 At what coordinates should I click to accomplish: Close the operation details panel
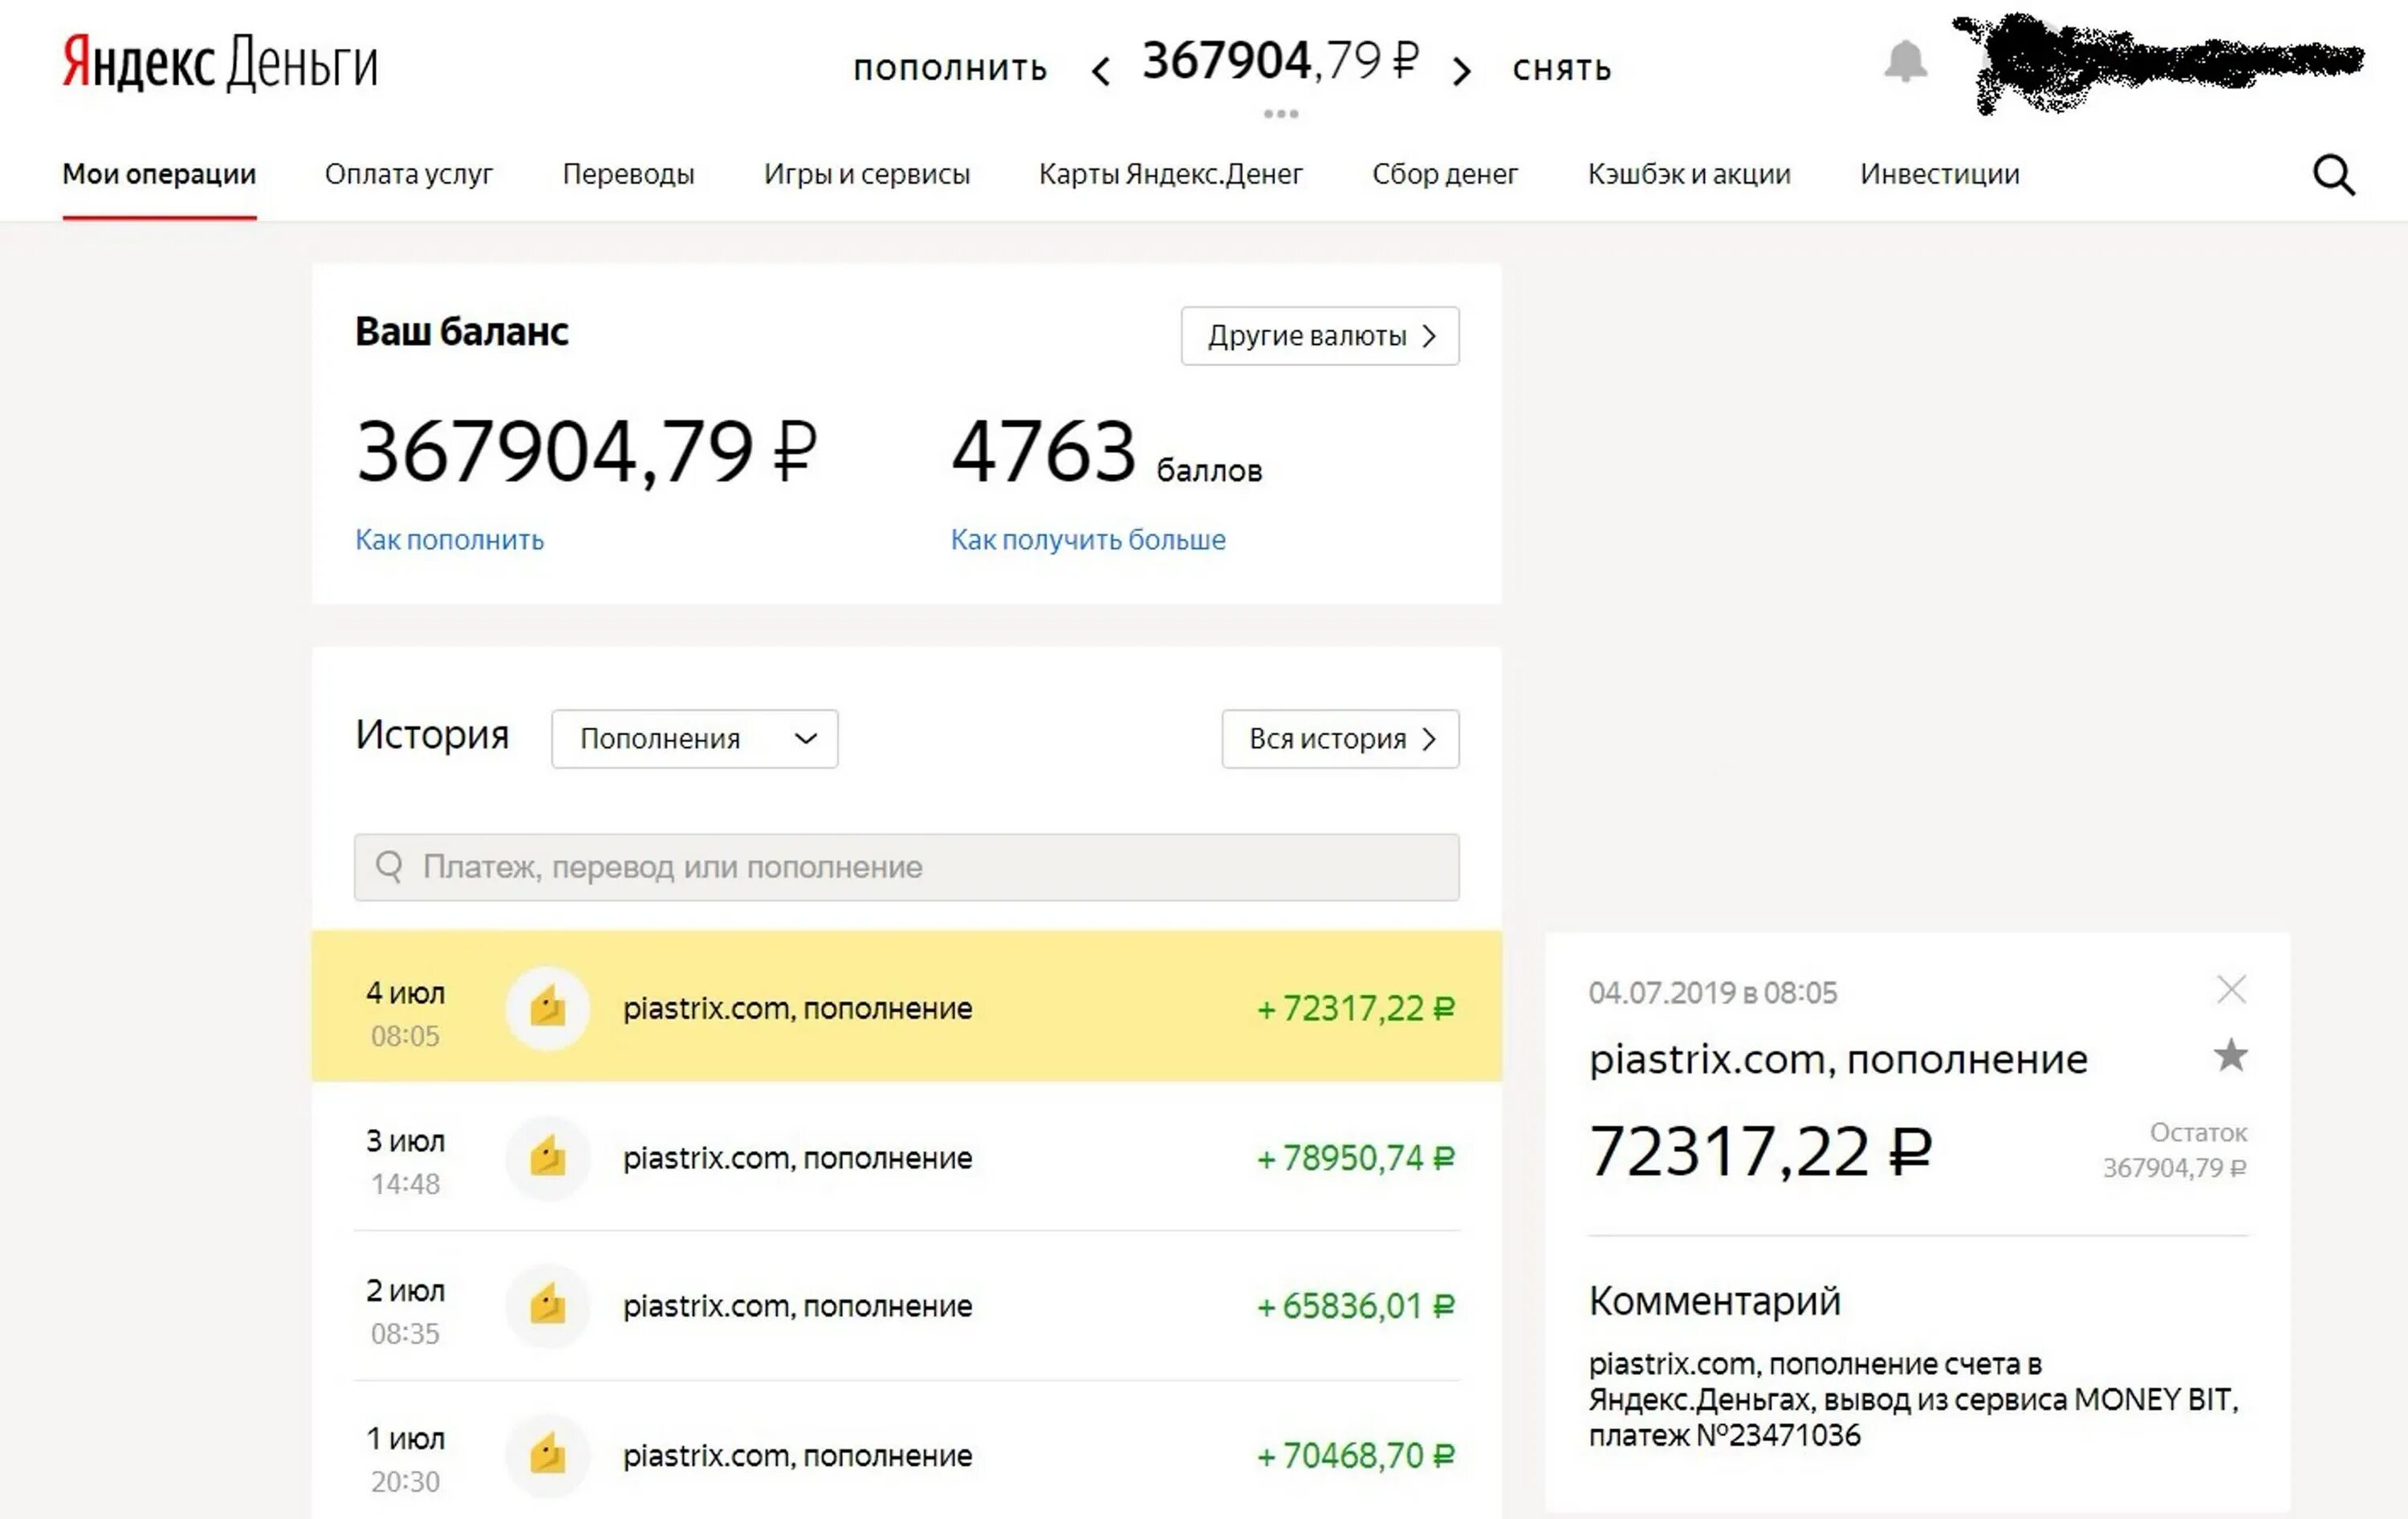[x=2231, y=989]
